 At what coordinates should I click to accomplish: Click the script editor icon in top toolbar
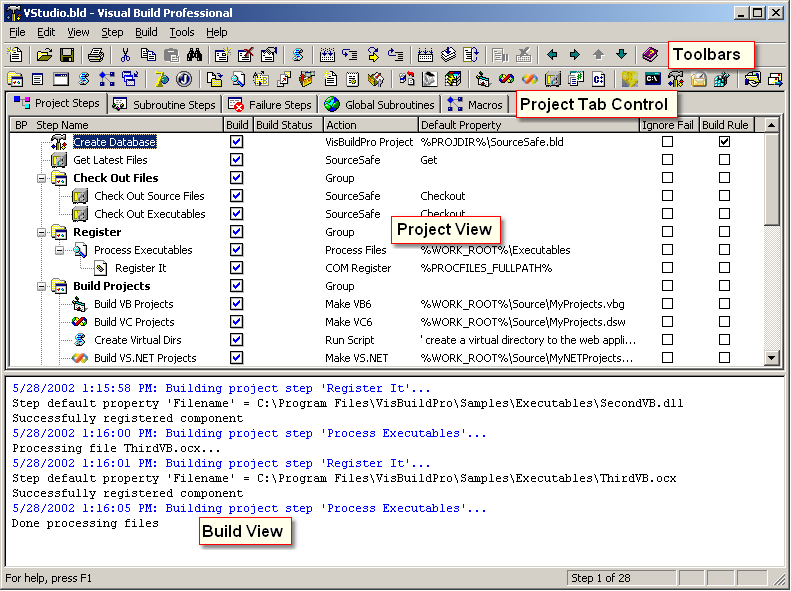pos(298,54)
